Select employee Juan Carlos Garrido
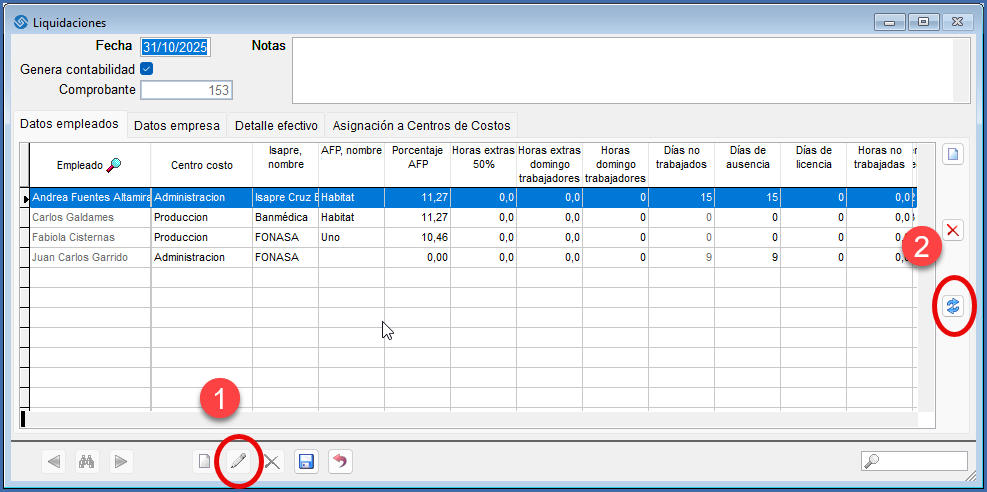The width and height of the screenshot is (987, 492). (x=90, y=257)
